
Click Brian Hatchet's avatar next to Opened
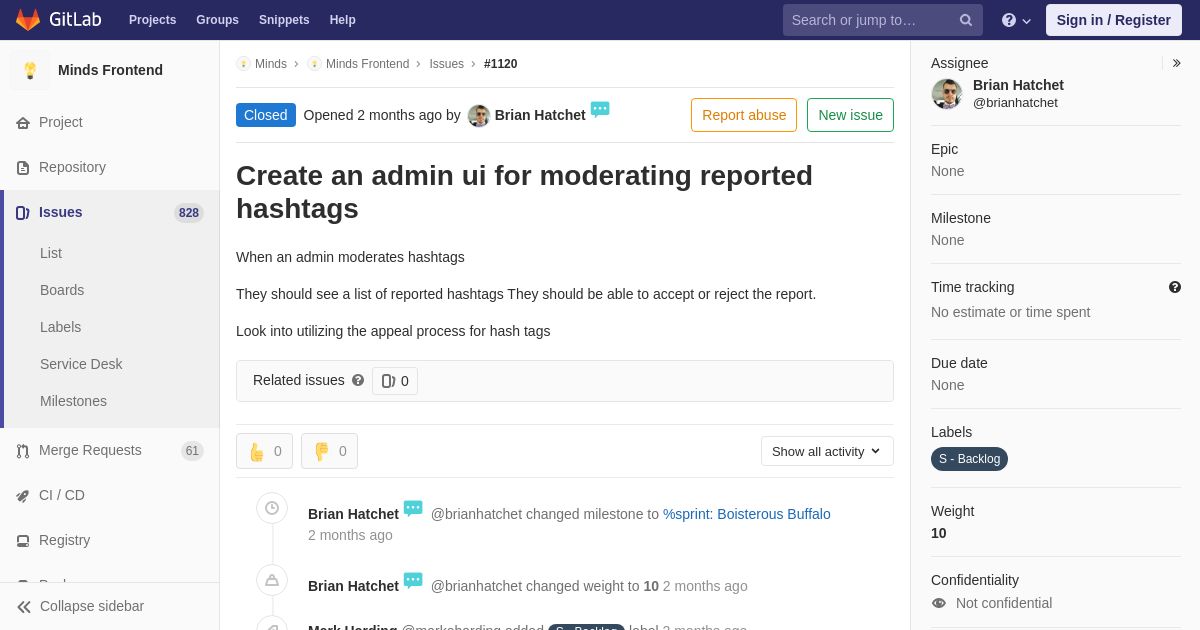point(479,116)
